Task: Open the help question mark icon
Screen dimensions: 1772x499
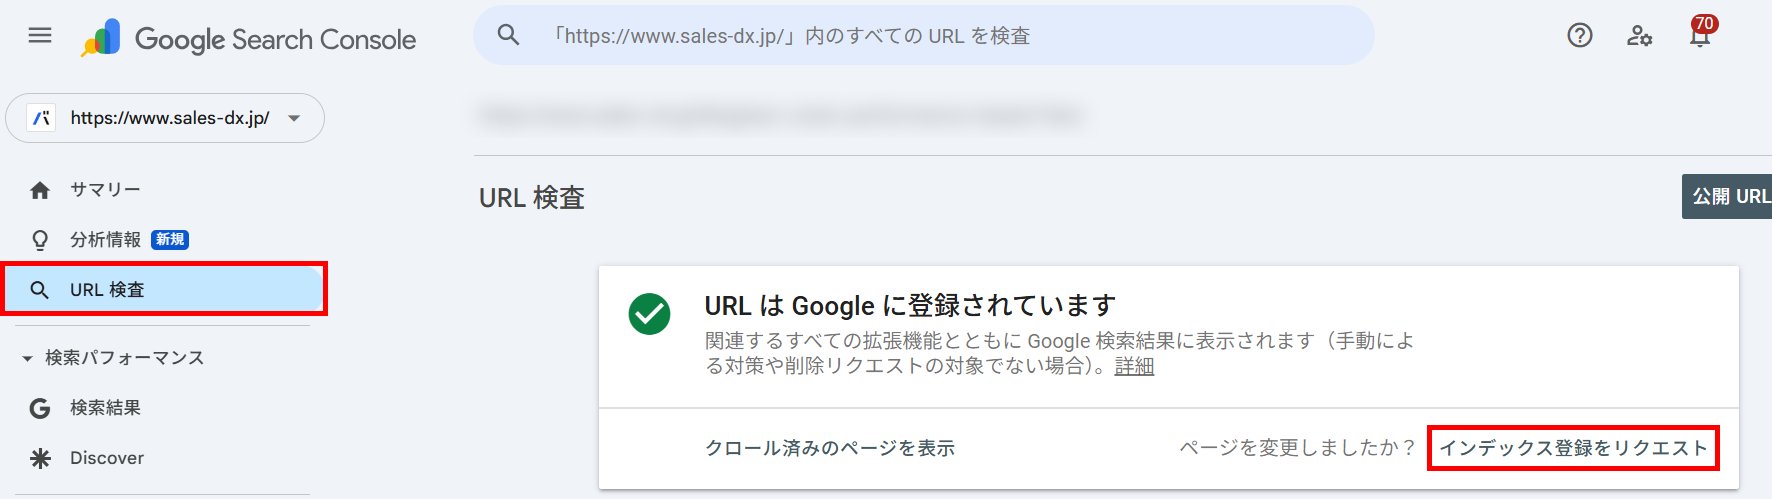Action: point(1580,36)
